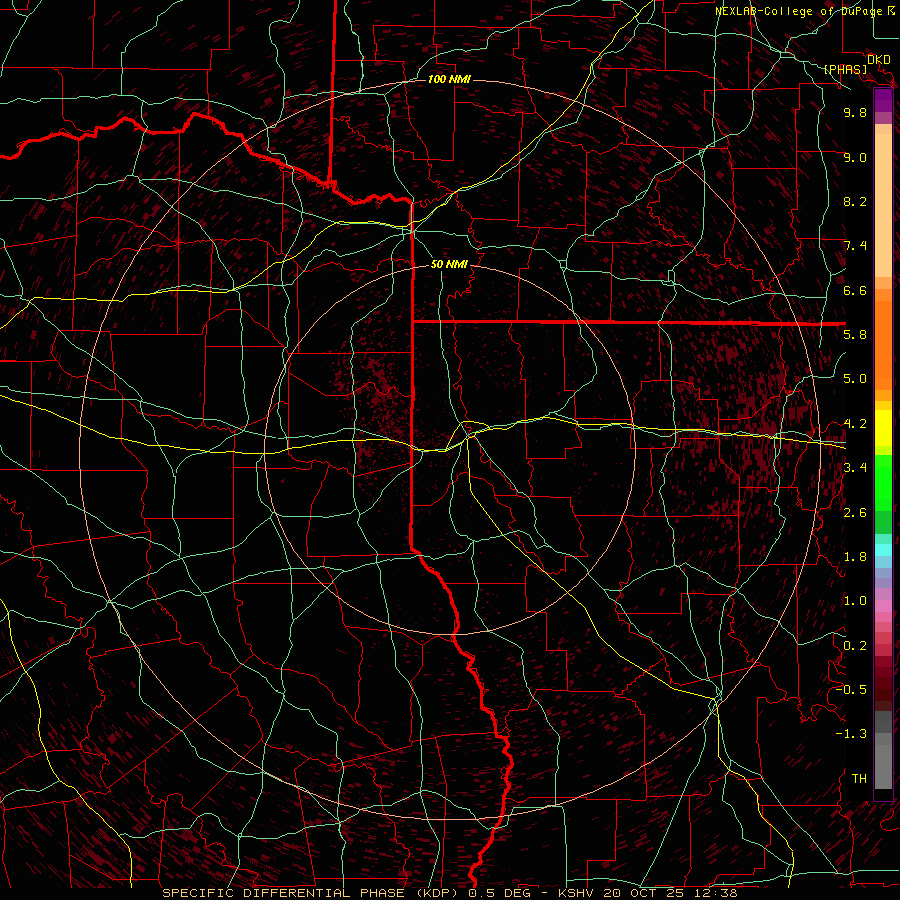Screen dimensions: 900x900
Task: Click the '50 NMI' range ring label
Action: tap(449, 264)
